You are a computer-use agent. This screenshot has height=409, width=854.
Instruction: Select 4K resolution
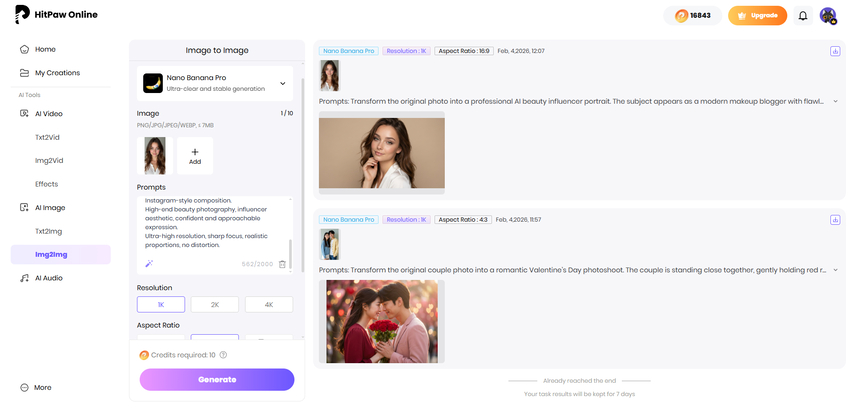[x=269, y=304]
